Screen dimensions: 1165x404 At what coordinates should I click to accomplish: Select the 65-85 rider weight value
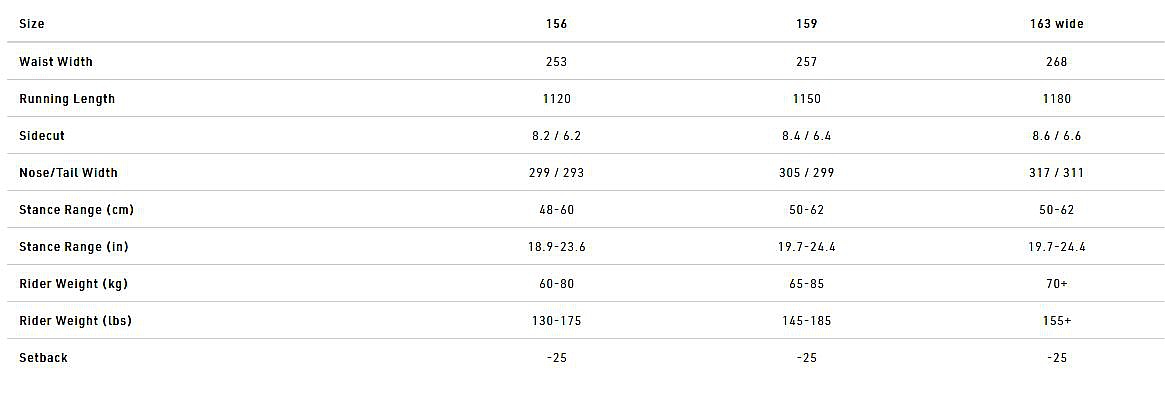coord(807,284)
